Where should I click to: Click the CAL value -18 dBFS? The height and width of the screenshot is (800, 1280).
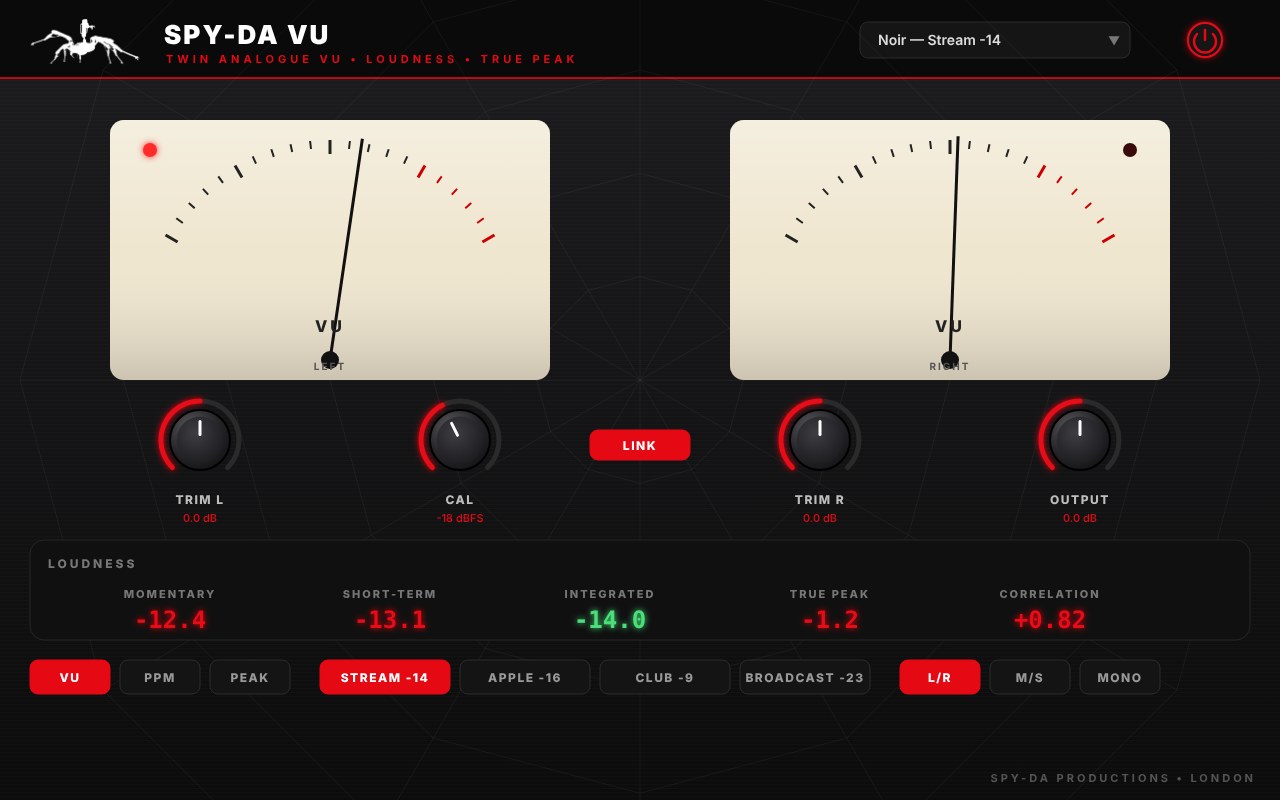tap(460, 518)
